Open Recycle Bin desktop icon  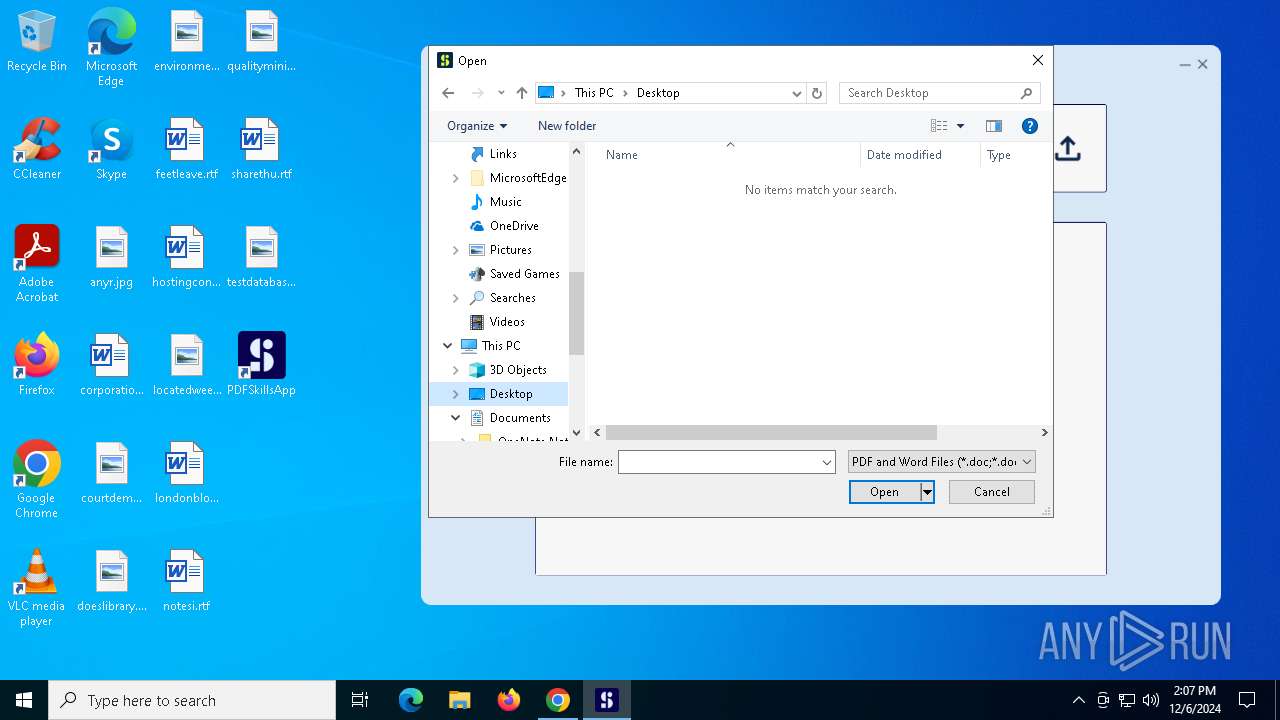(x=37, y=42)
